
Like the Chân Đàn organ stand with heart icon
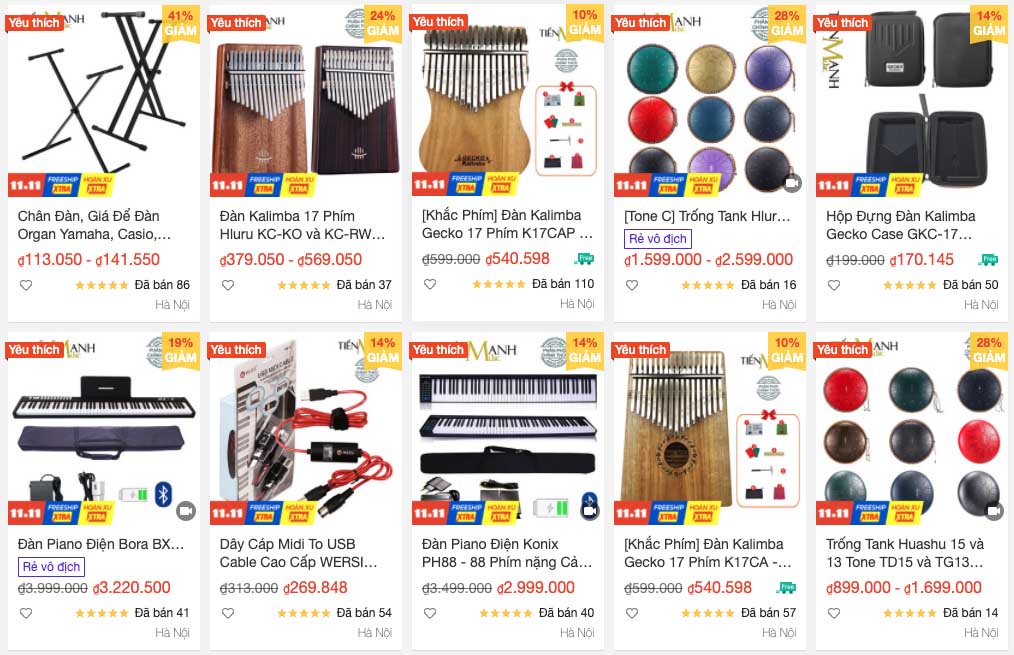point(26,285)
